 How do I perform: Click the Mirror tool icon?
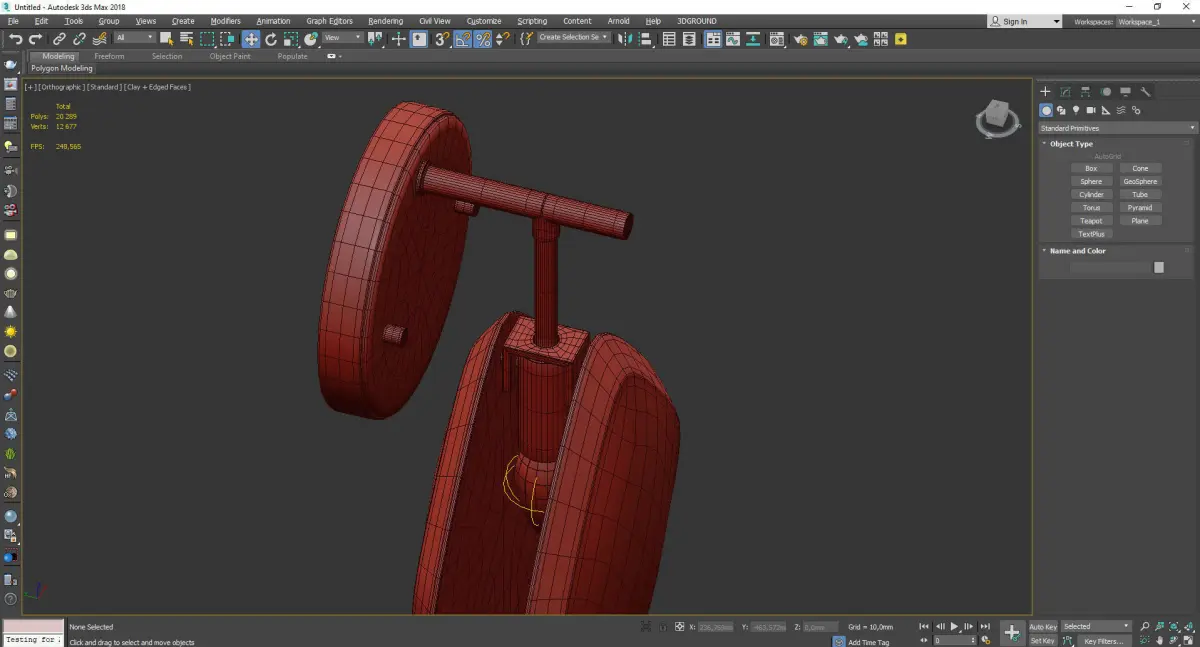pos(625,39)
